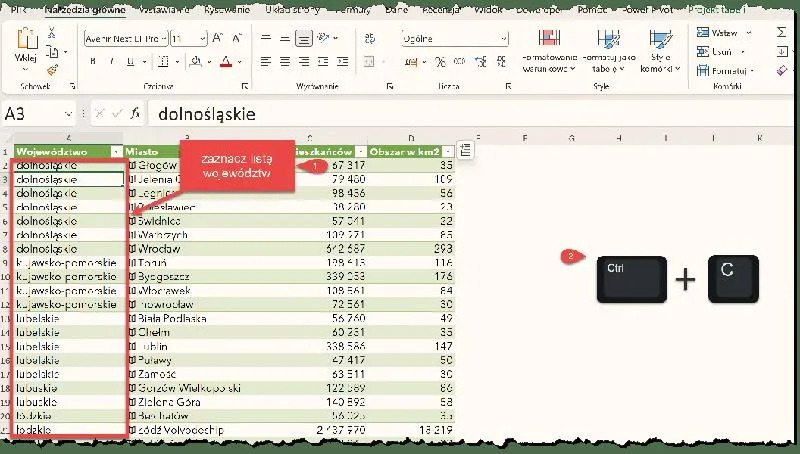Toggle top vertical alignment

pos(266,38)
